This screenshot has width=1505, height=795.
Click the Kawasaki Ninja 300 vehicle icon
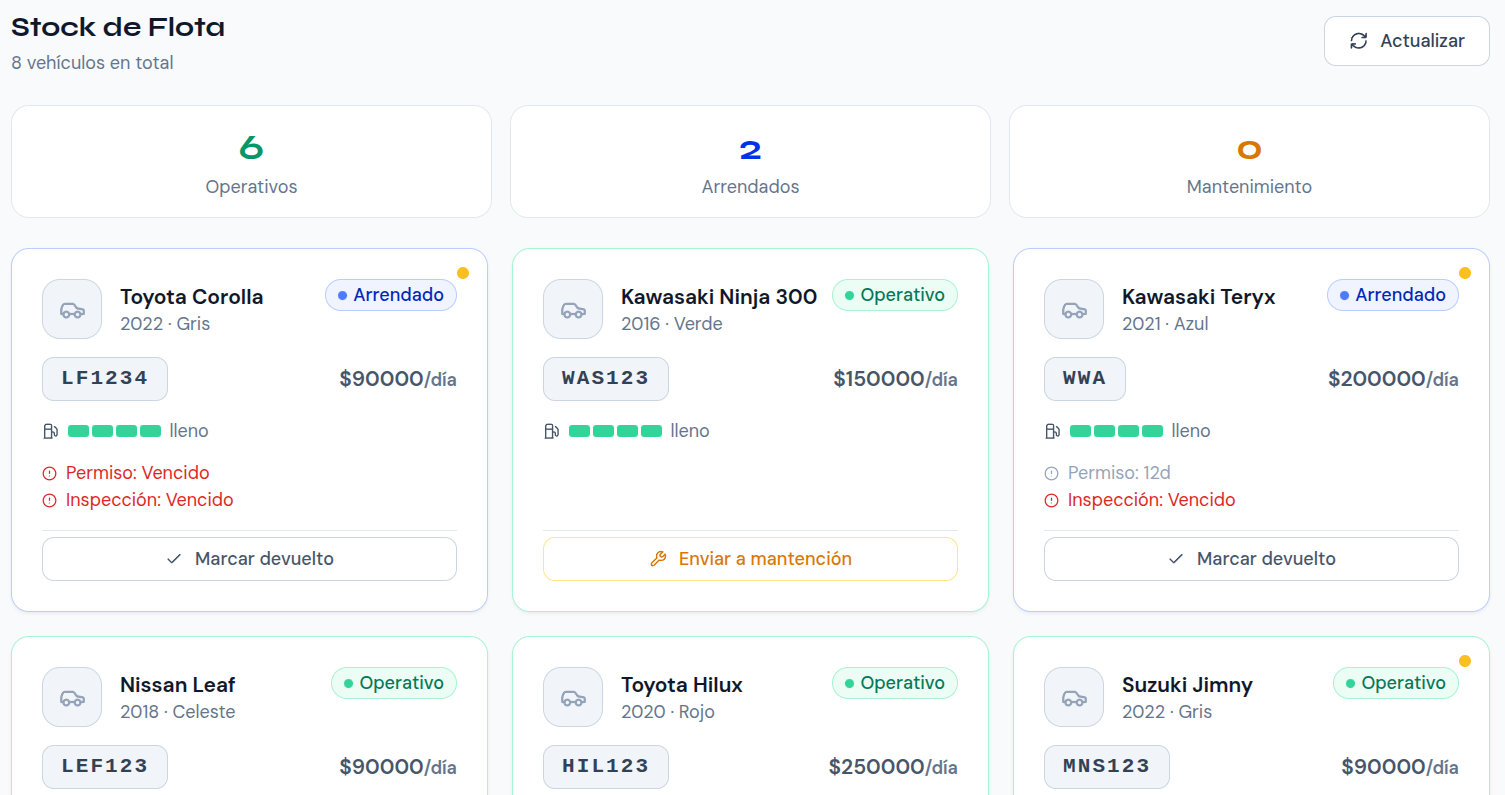point(573,309)
